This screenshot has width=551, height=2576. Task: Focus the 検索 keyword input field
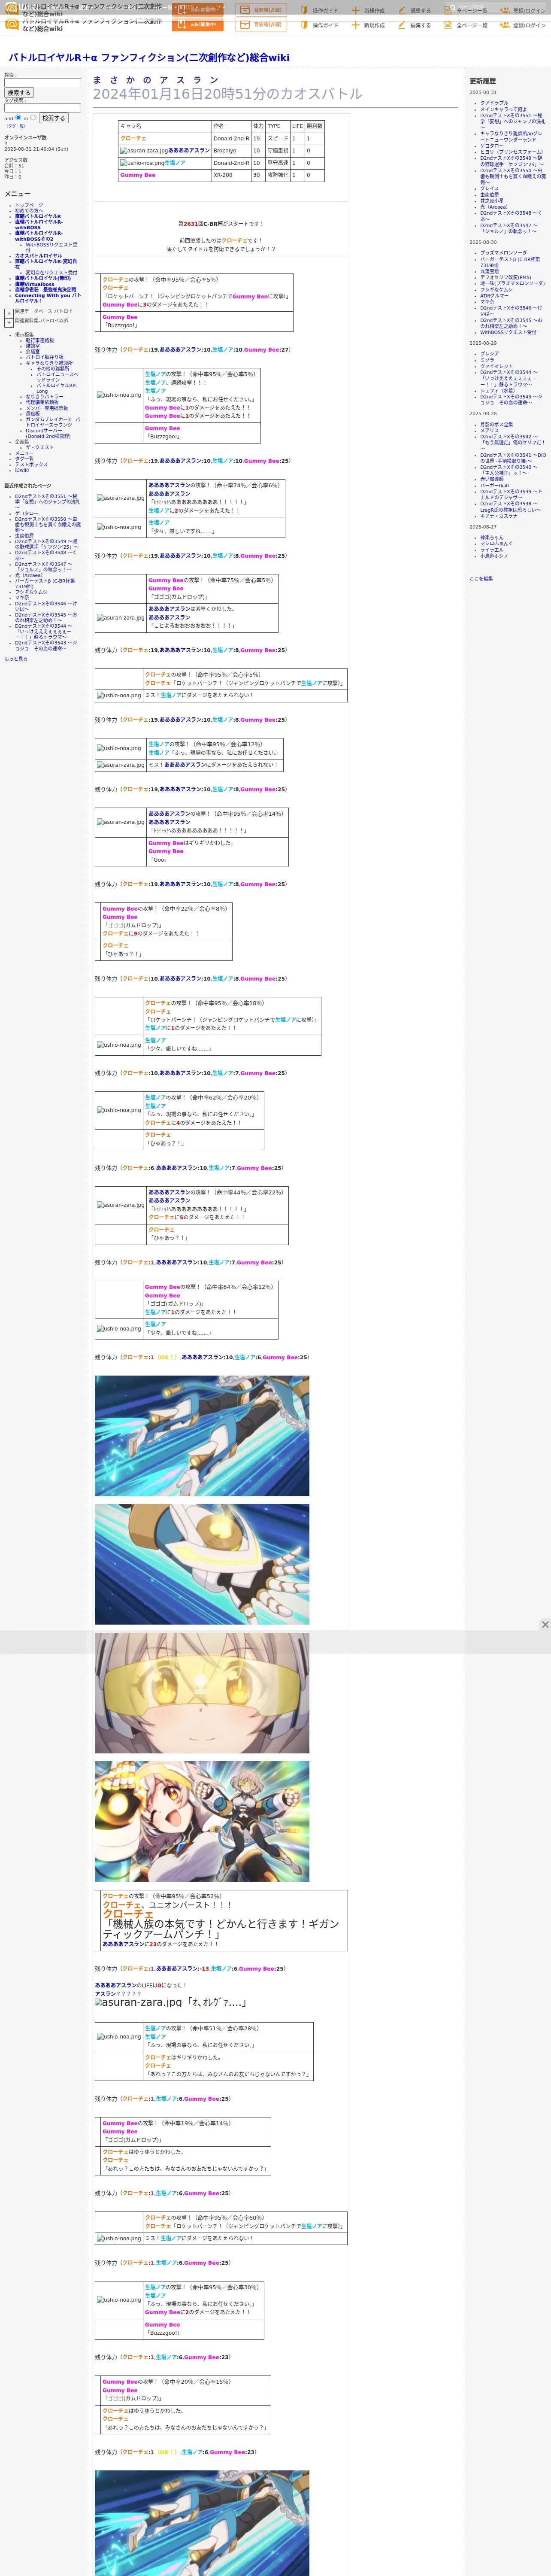pyautogui.click(x=43, y=83)
